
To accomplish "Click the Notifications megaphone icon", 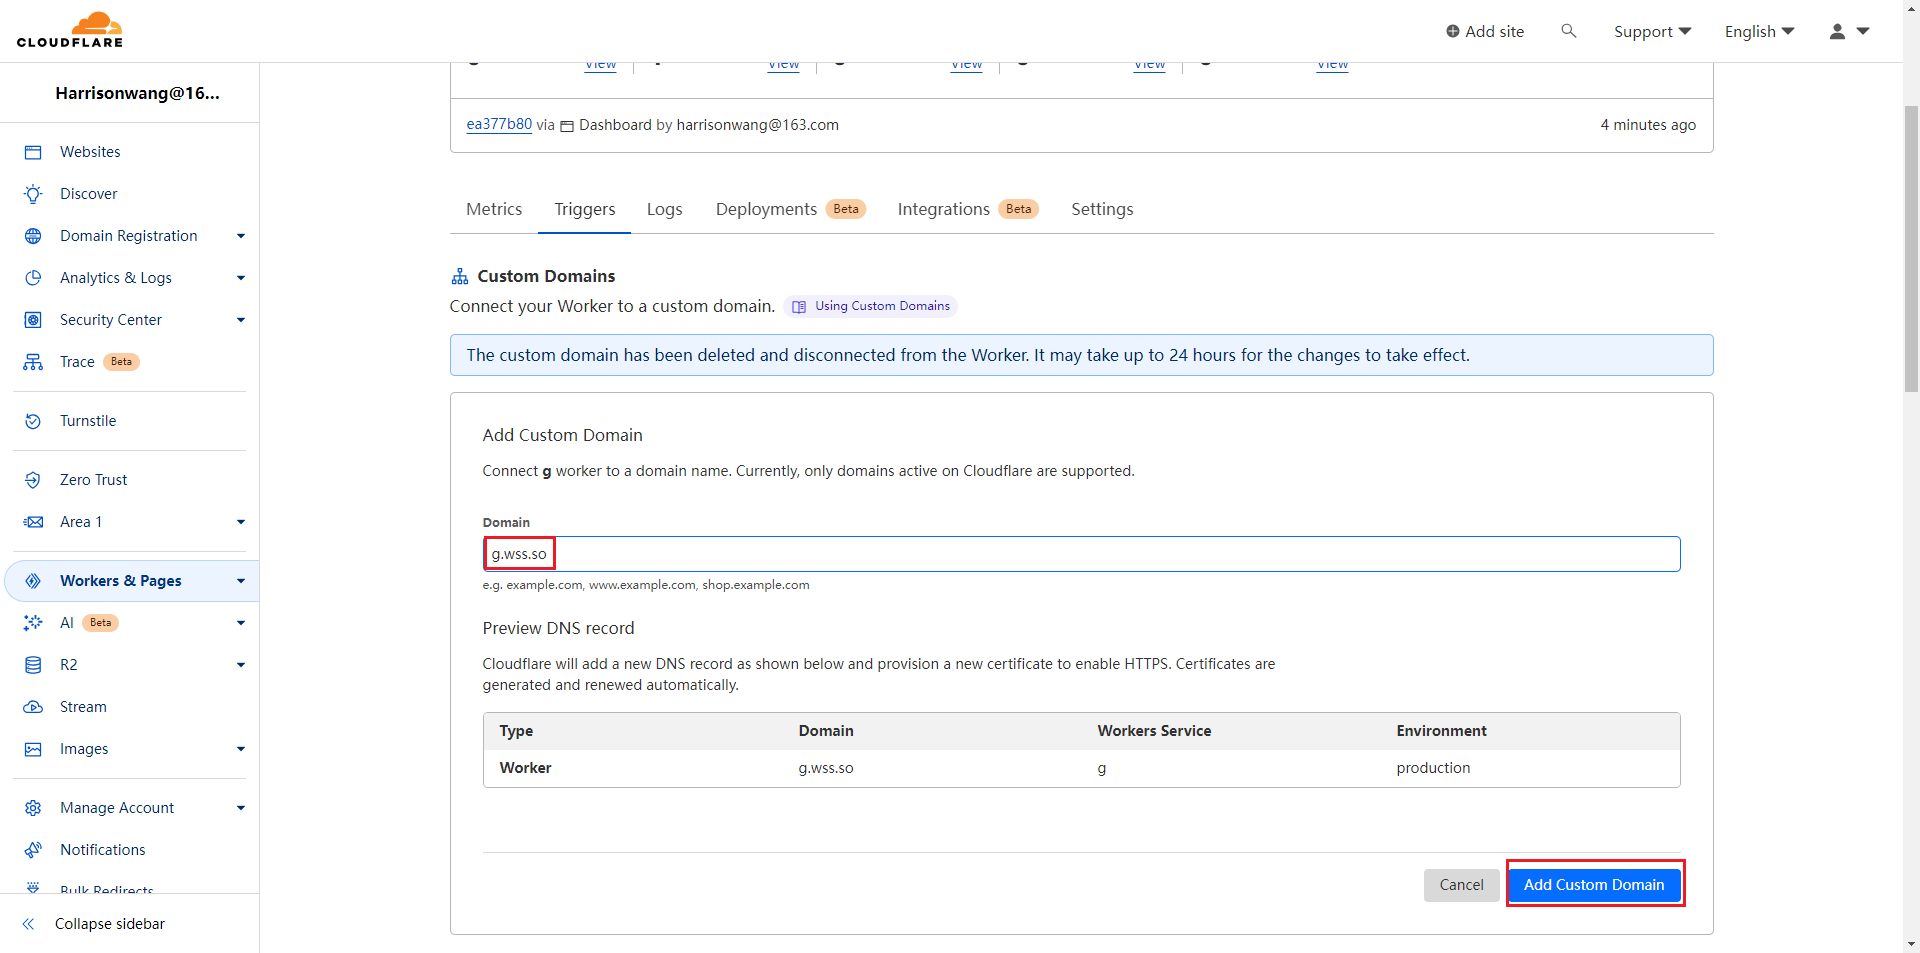I will tap(33, 850).
